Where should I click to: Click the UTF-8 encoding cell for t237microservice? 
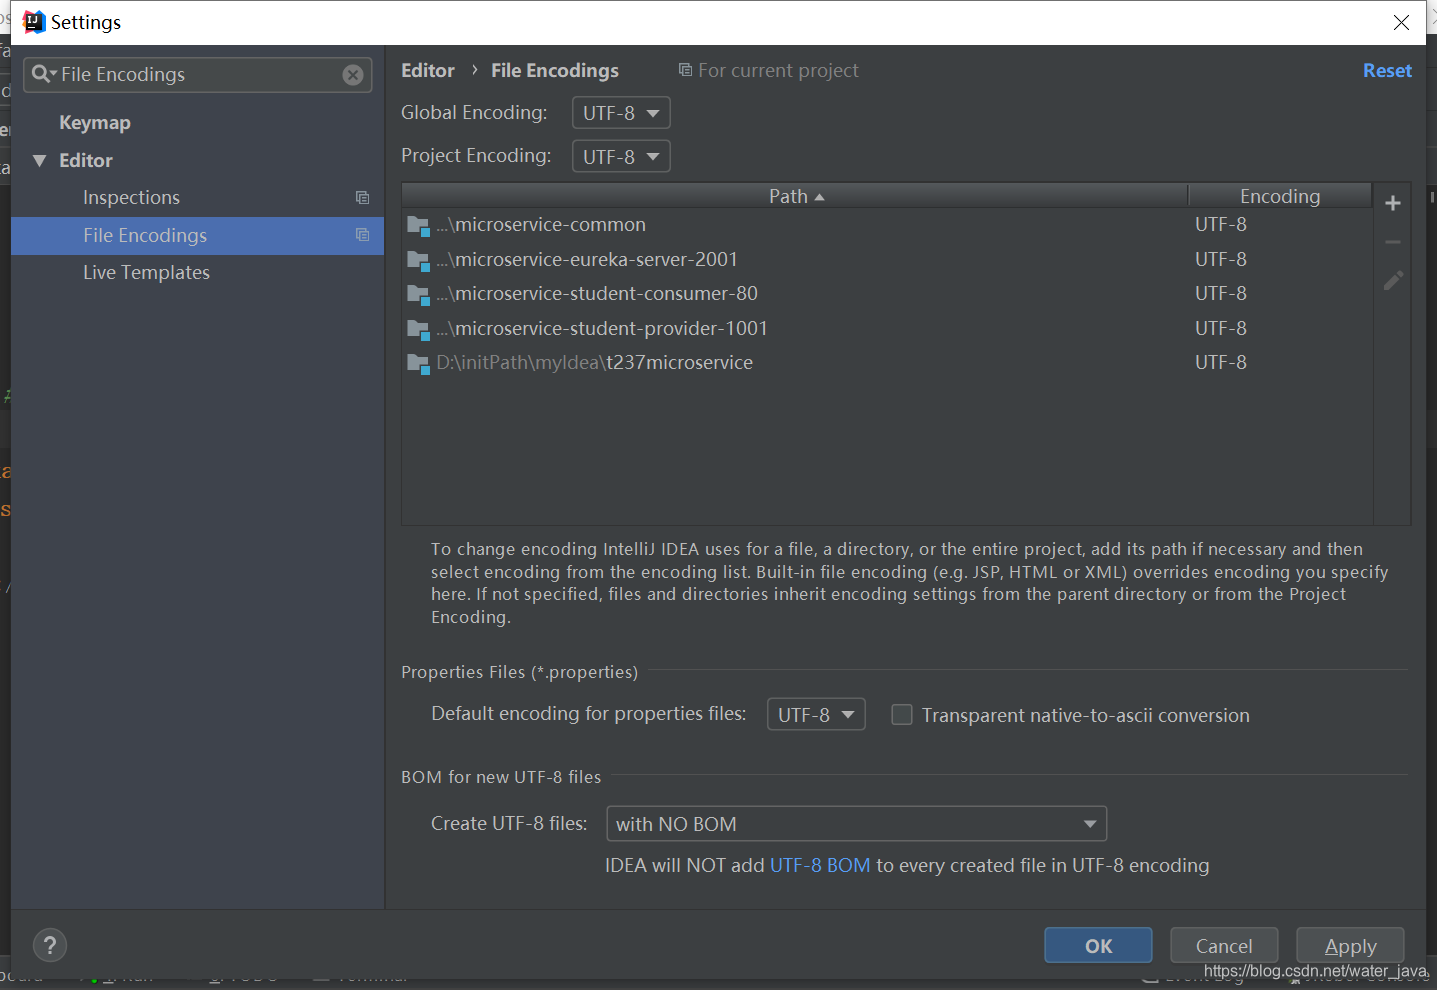1221,363
